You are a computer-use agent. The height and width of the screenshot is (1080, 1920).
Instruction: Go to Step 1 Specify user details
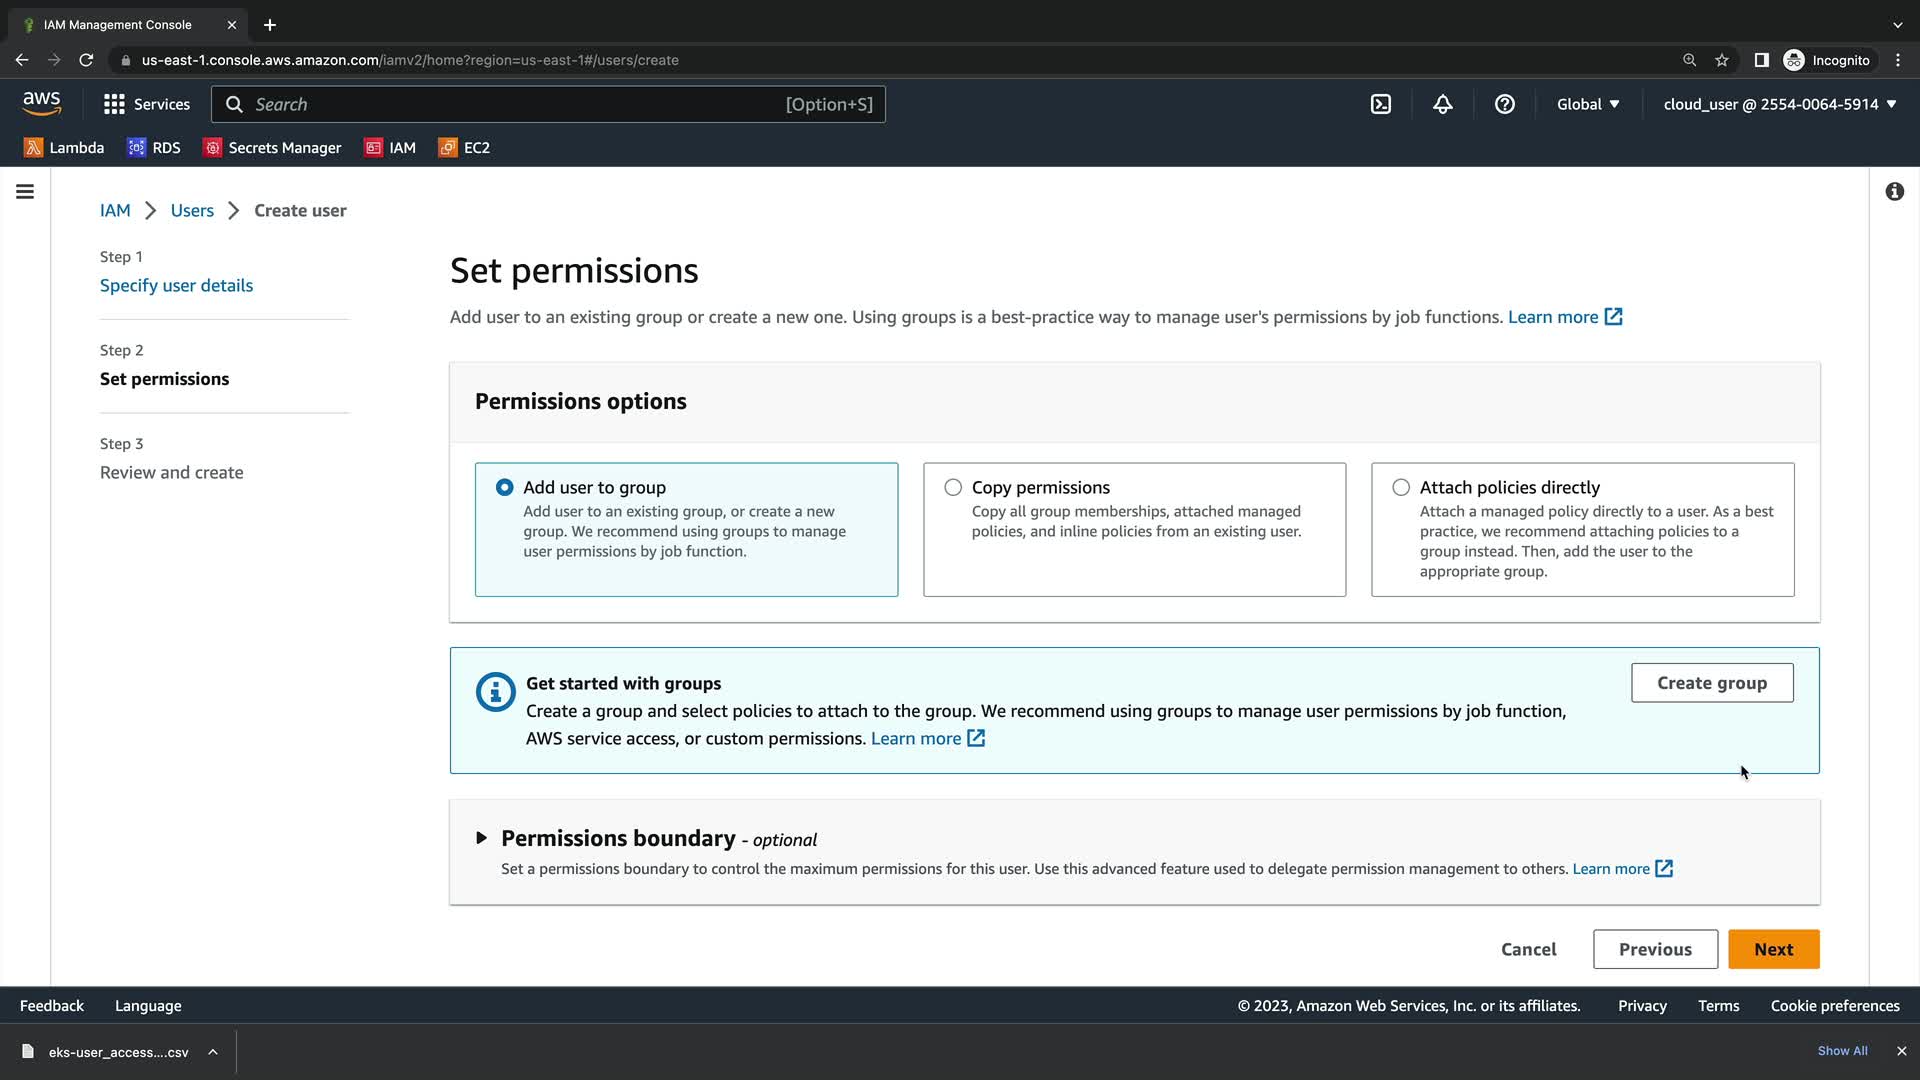coord(176,285)
